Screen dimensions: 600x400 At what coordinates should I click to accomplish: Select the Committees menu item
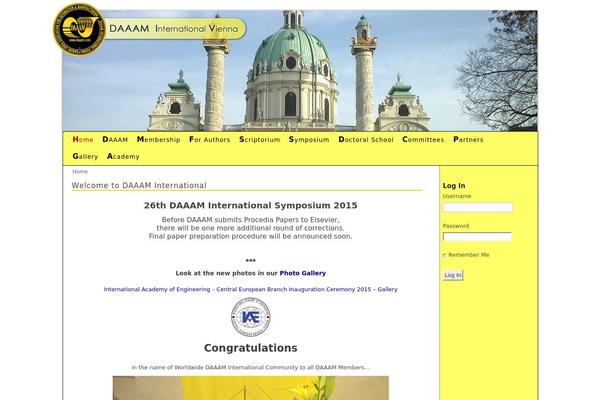423,139
